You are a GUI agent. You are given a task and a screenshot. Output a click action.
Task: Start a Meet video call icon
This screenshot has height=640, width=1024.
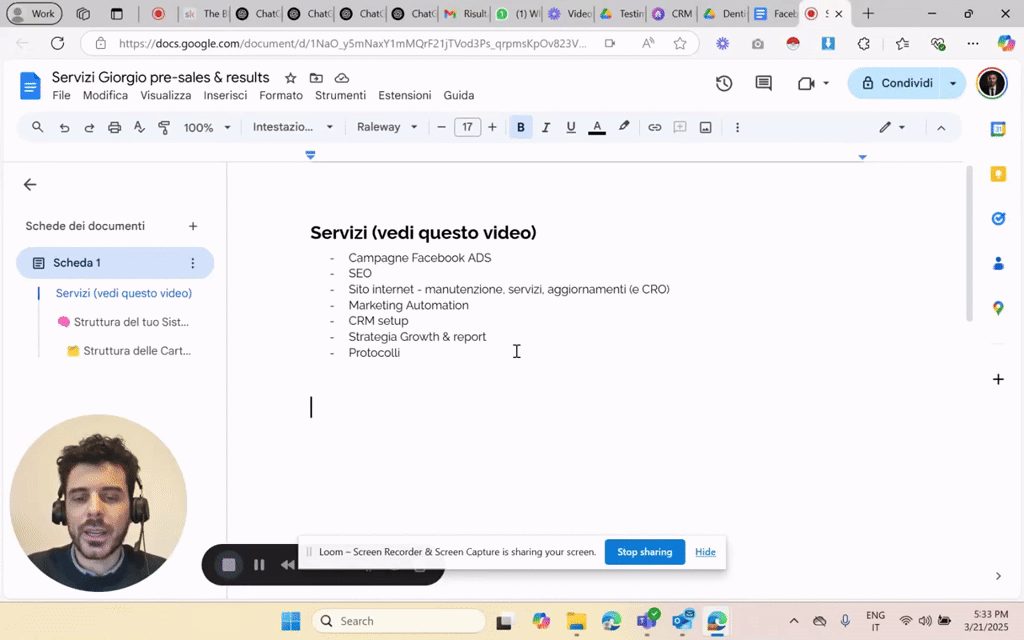tap(806, 84)
